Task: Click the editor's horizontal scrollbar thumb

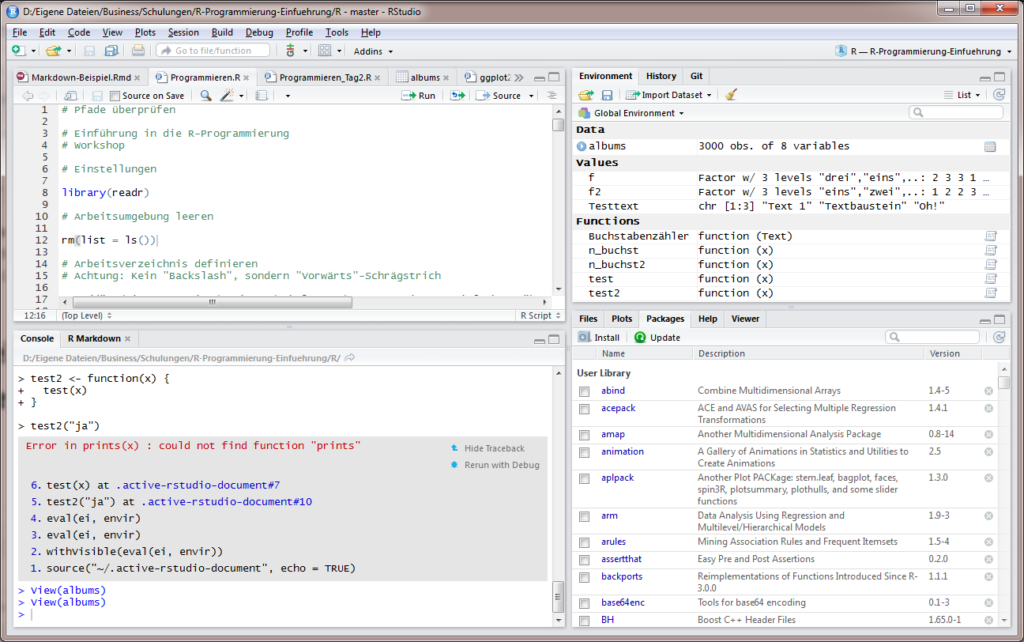Action: (x=212, y=302)
